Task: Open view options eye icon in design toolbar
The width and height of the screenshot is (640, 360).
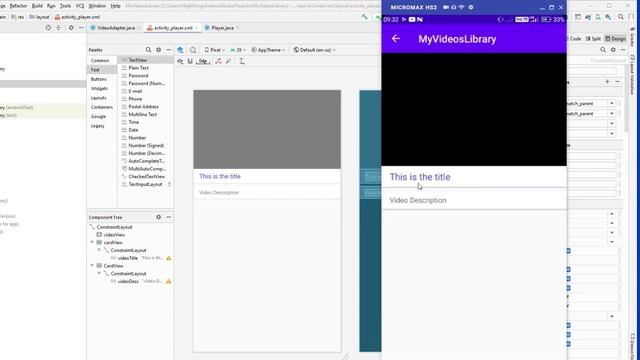Action: 180,61
